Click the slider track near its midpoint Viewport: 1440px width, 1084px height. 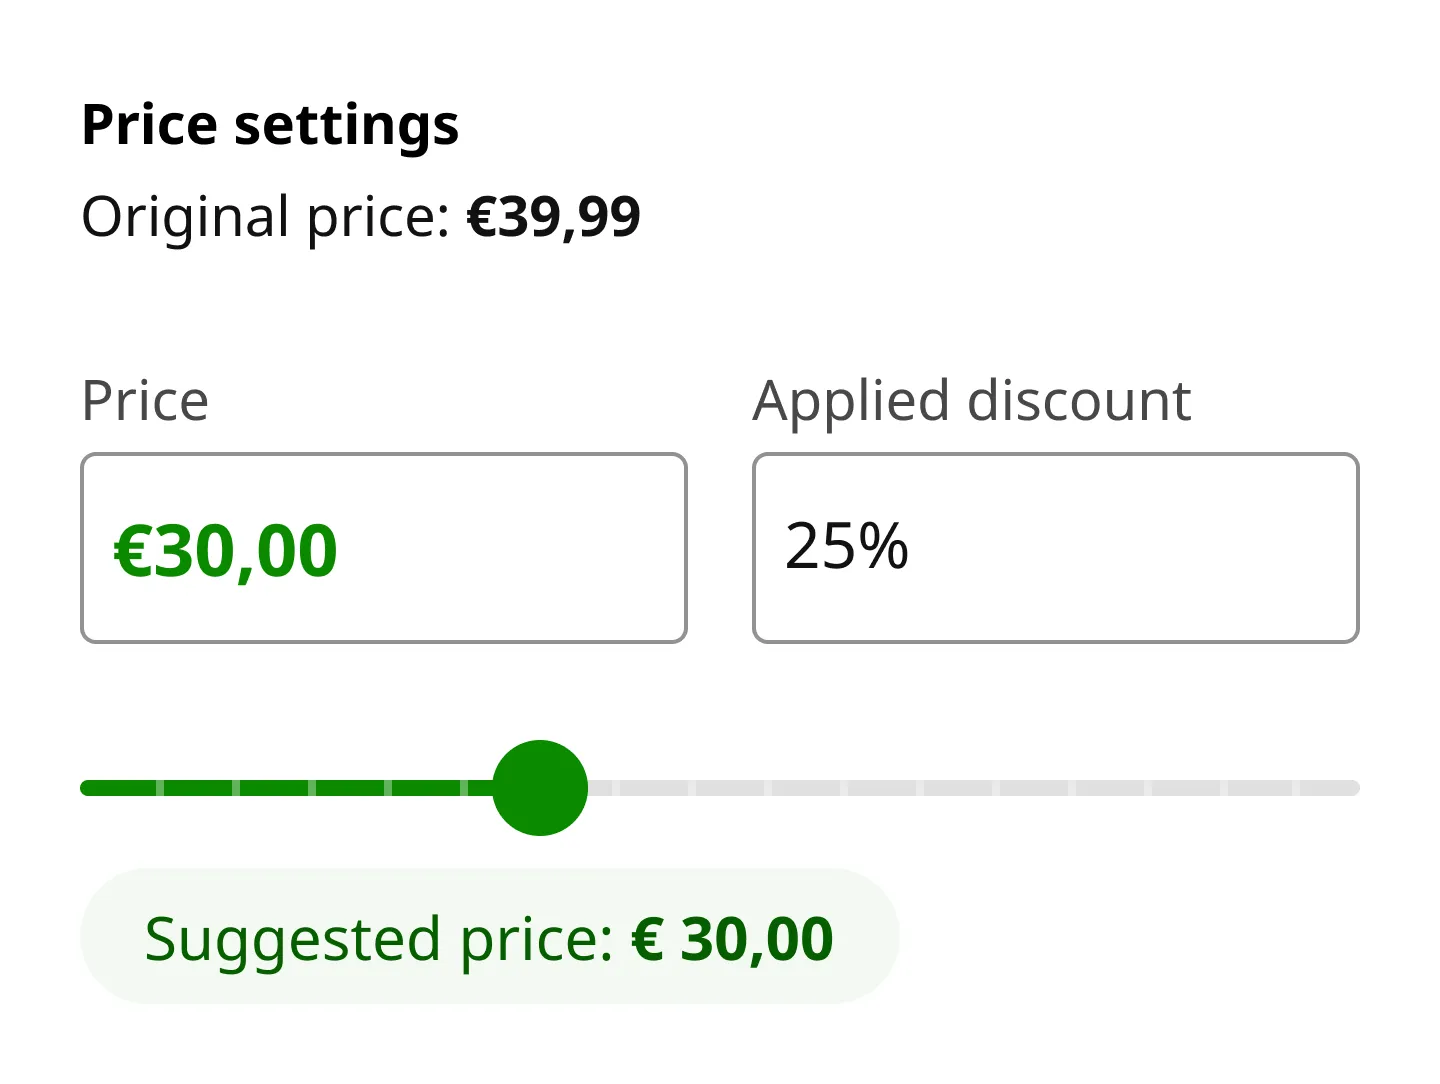[720, 787]
